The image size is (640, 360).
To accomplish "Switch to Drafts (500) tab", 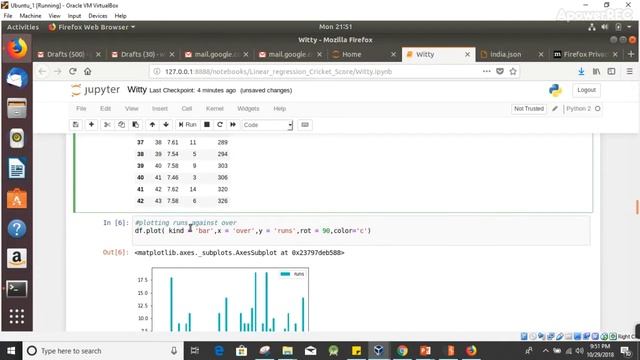I will pos(68,54).
